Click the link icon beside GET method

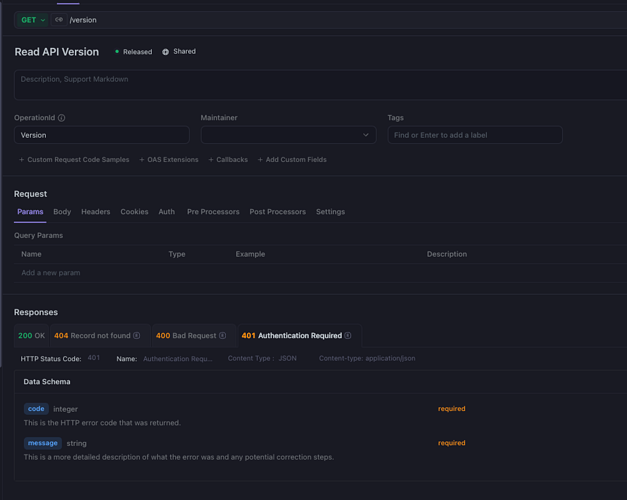pos(59,20)
